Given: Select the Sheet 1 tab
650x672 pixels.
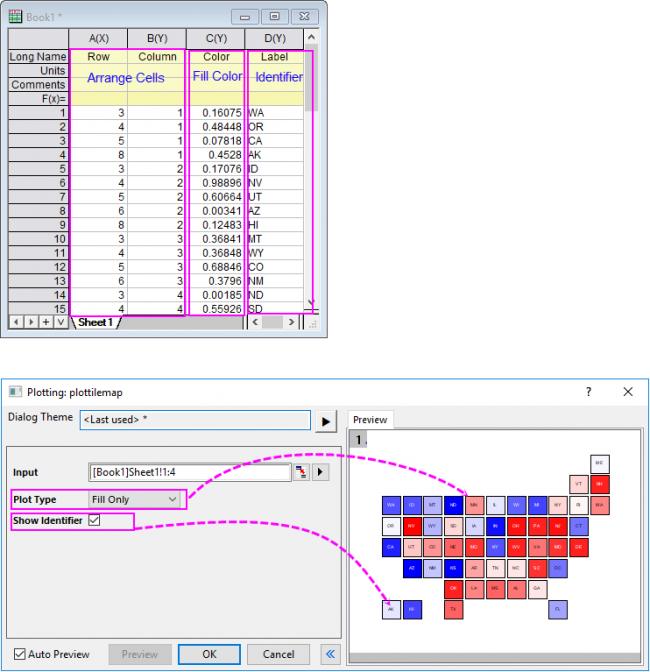Looking at the screenshot, I should pyautogui.click(x=96, y=322).
